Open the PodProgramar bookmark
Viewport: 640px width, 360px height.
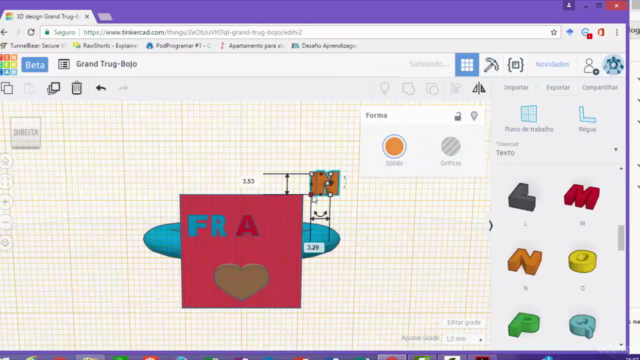coord(178,46)
